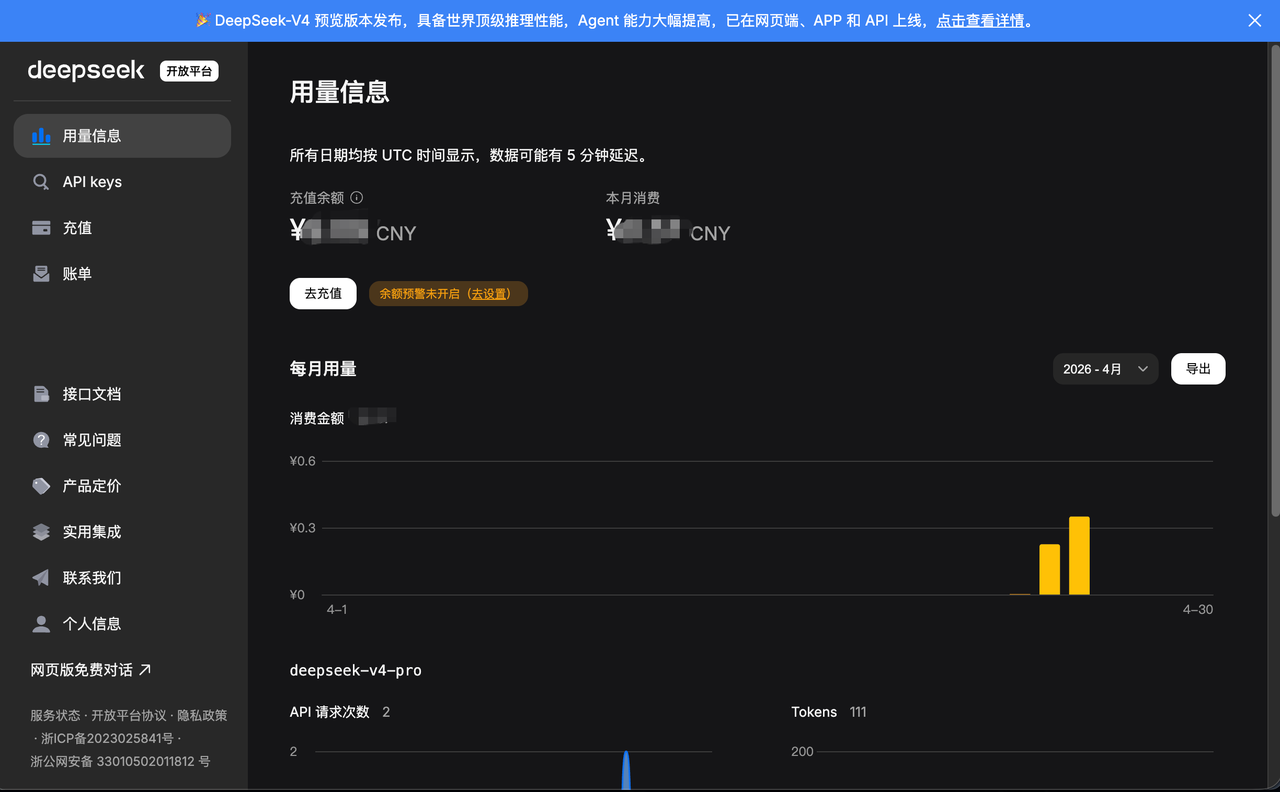Click the question mark icon beside 常见问题
The image size is (1280, 792).
tap(41, 440)
